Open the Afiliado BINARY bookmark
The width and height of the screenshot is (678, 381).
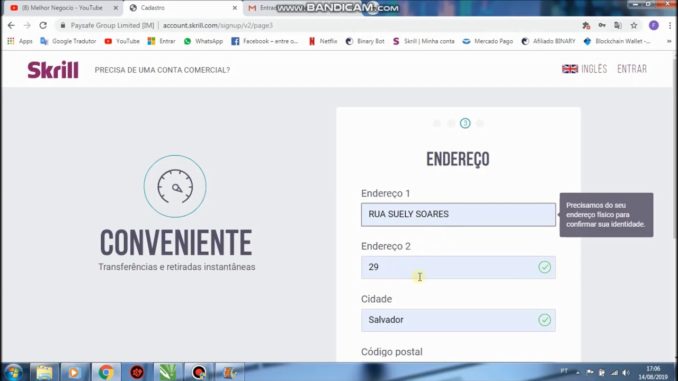pos(549,41)
